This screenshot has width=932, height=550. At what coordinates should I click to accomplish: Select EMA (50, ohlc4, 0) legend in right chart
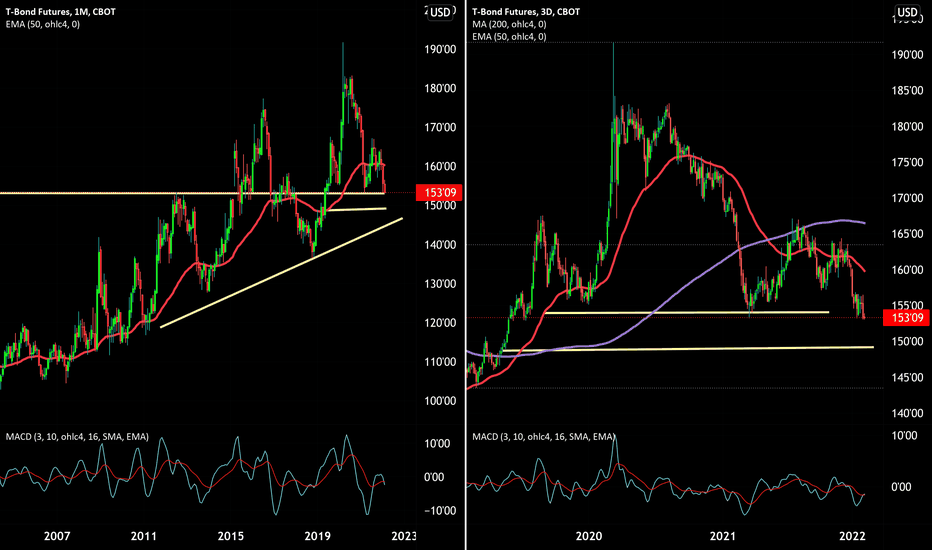pos(509,37)
